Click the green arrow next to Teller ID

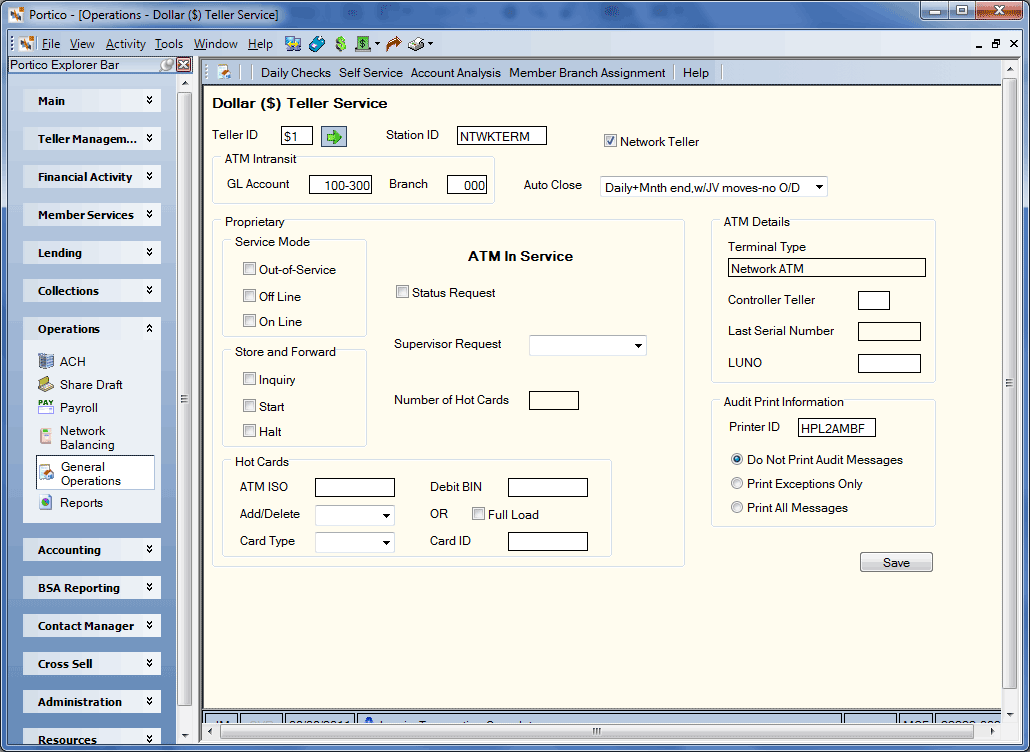[334, 137]
